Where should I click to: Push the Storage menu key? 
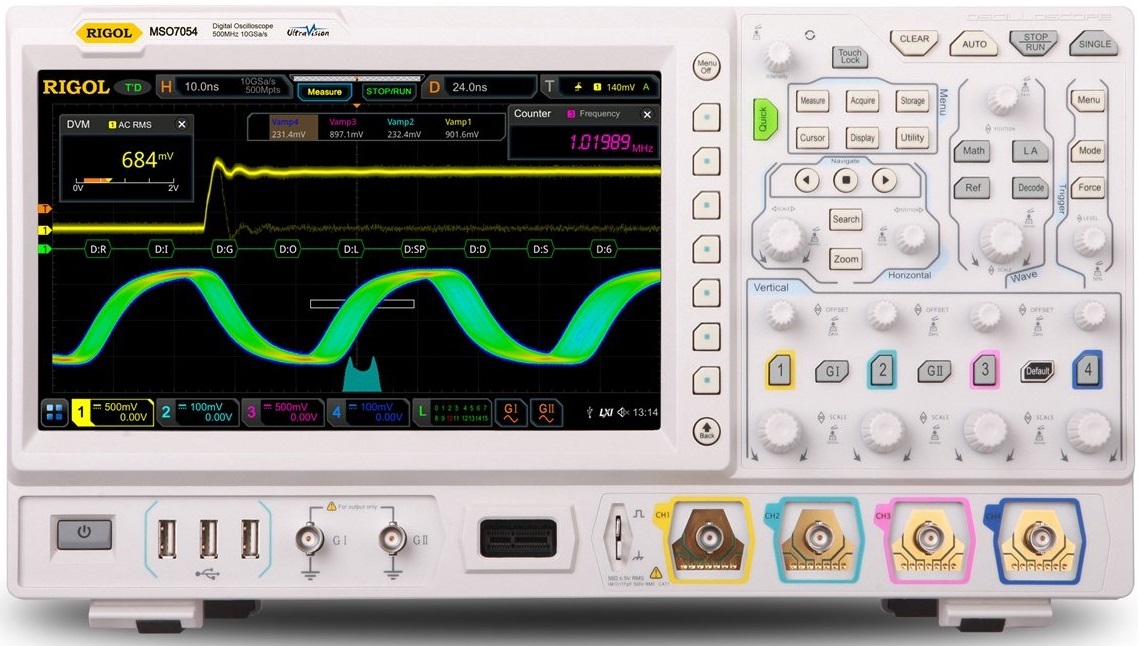pyautogui.click(x=912, y=101)
